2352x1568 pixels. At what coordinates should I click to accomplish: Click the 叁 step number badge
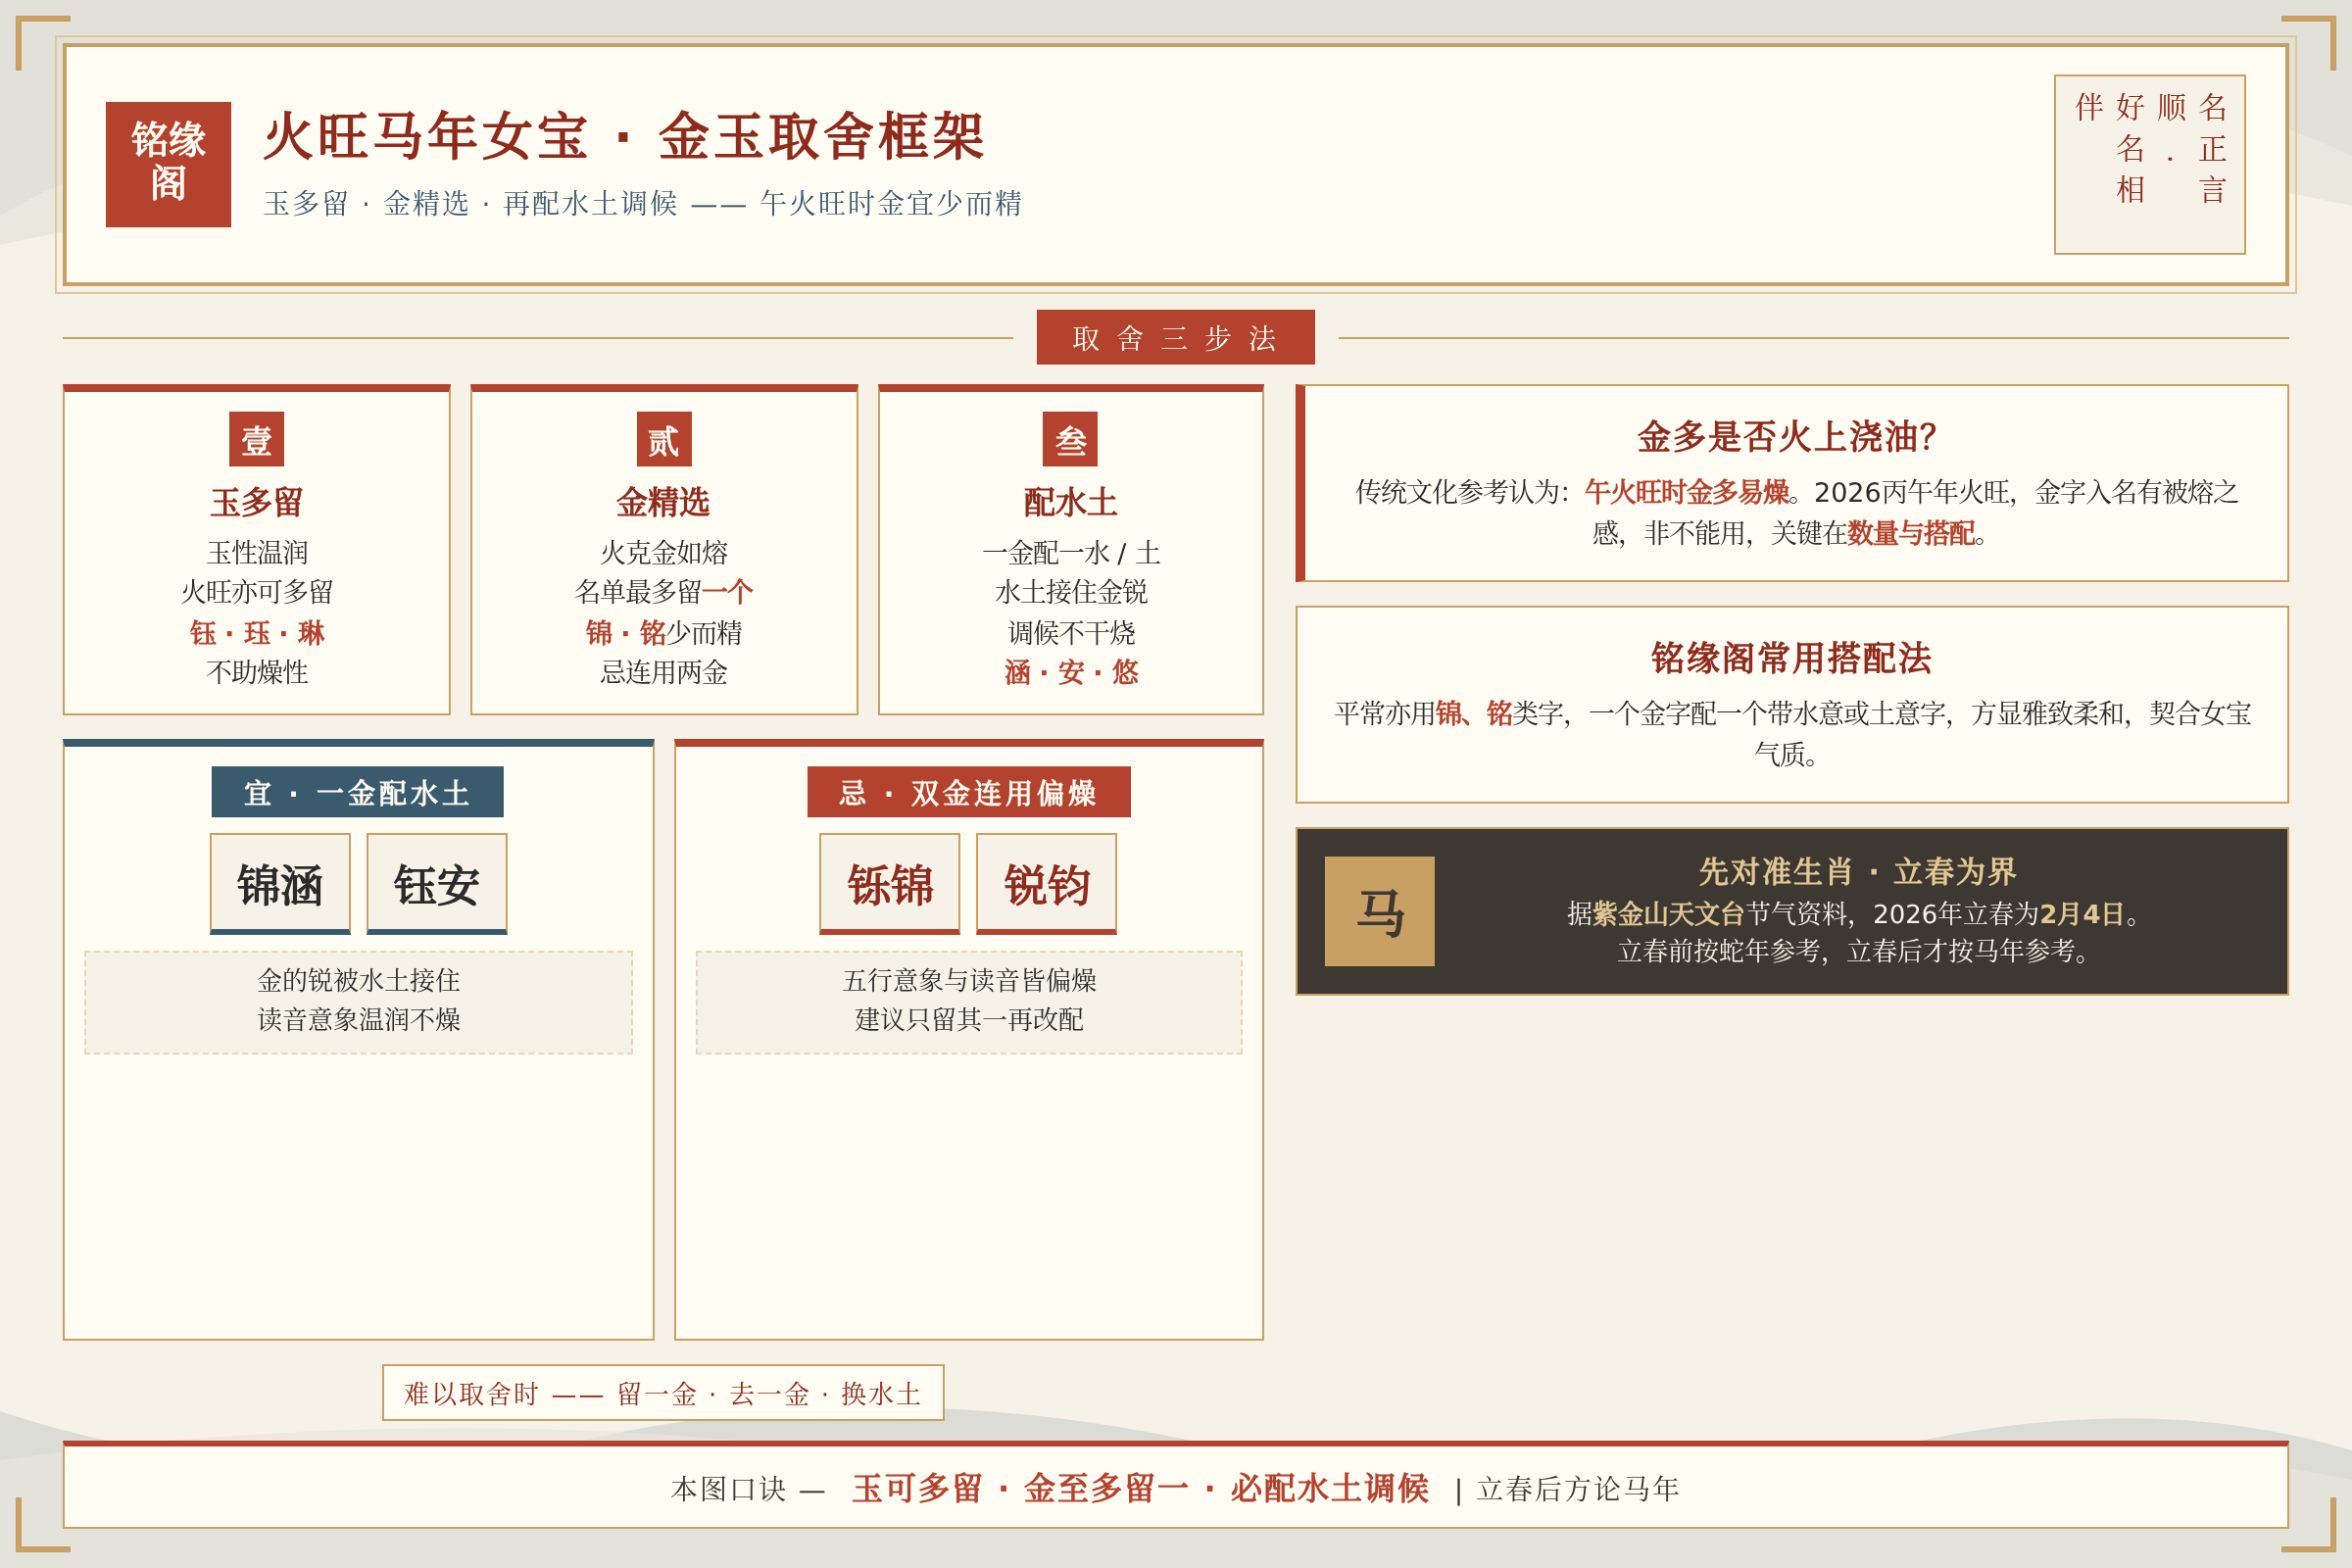click(1070, 439)
